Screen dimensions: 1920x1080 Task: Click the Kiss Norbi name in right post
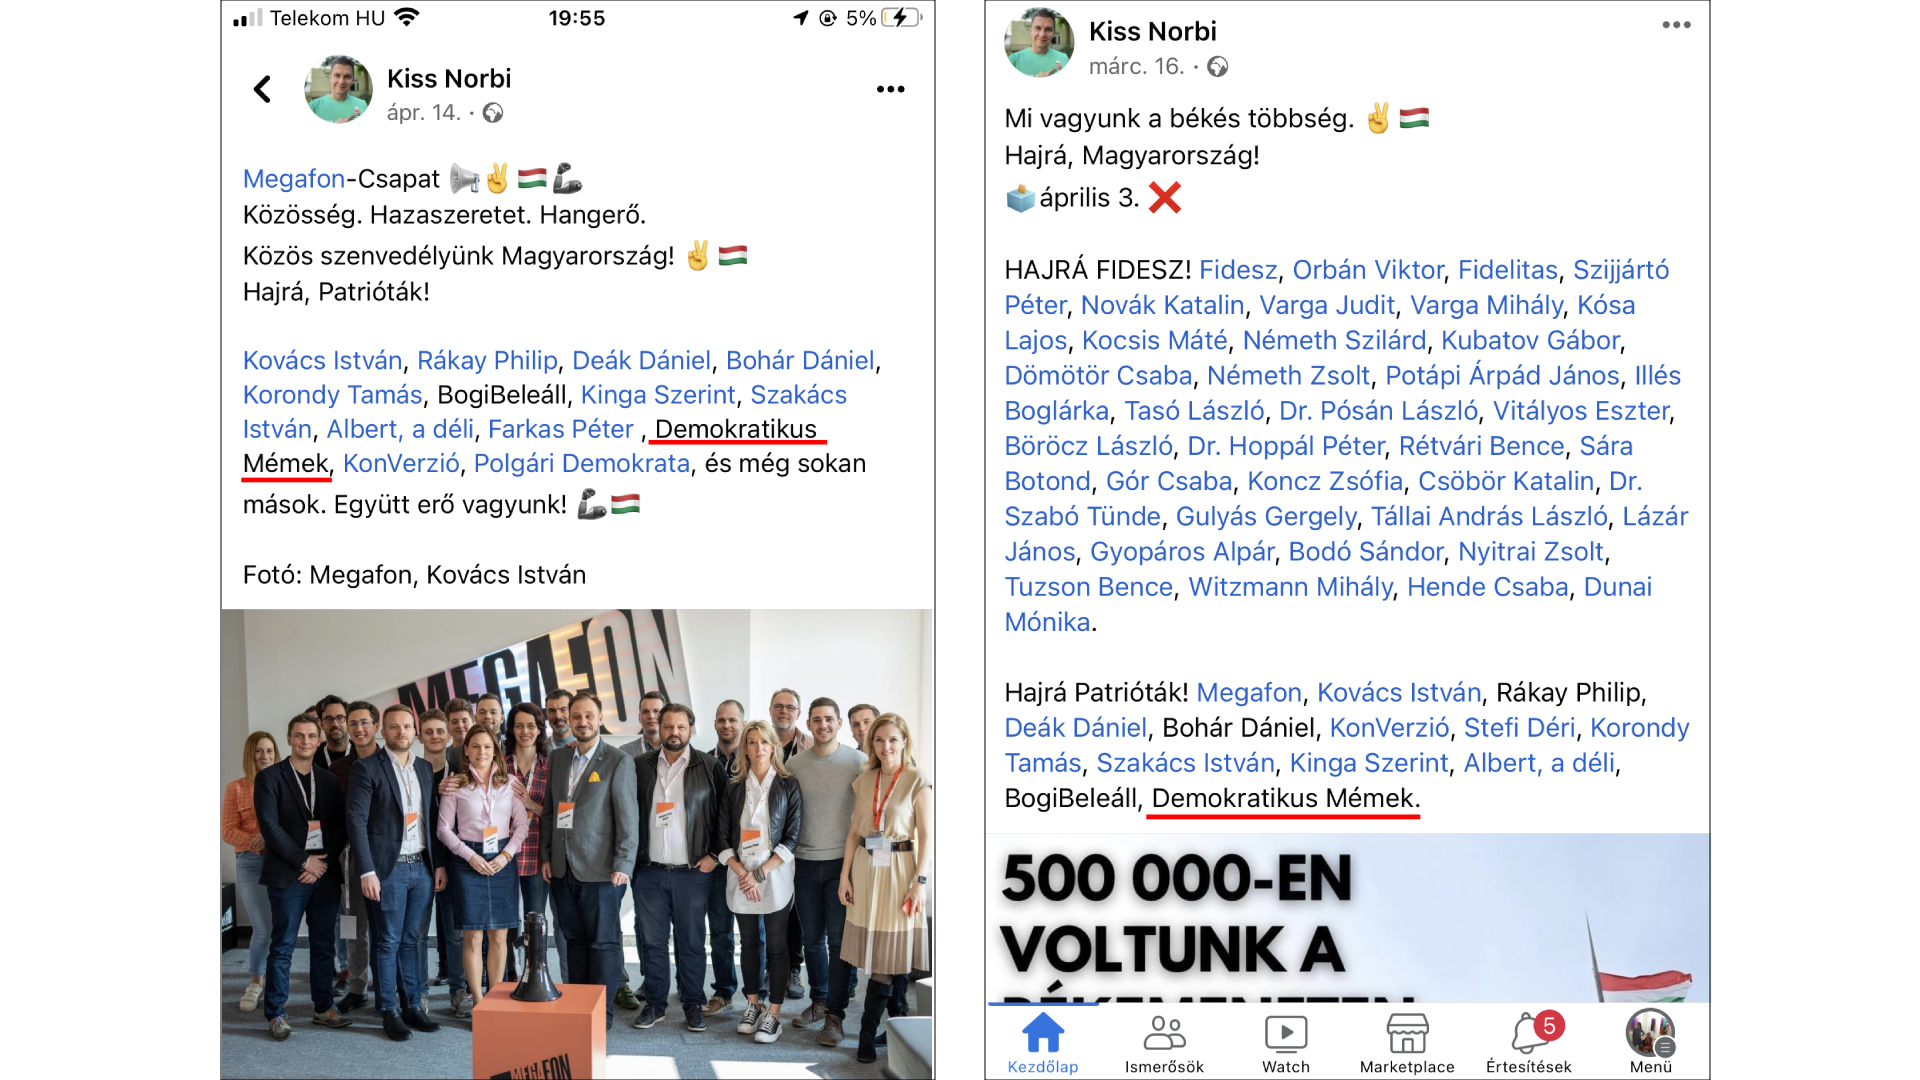tap(1152, 32)
